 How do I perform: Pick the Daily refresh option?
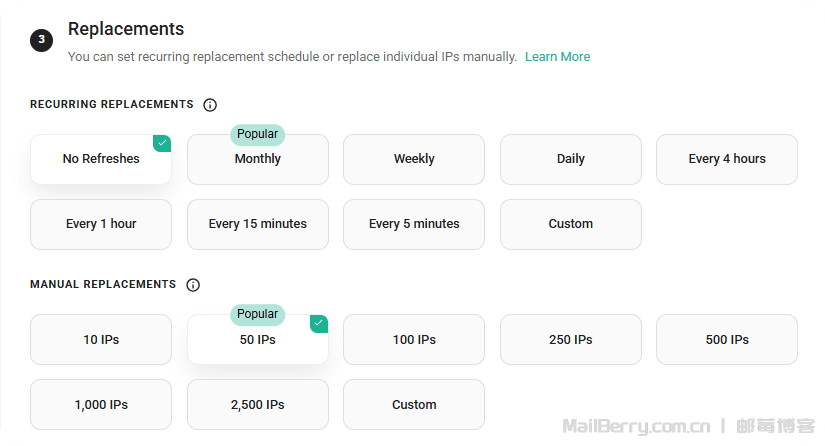(571, 159)
